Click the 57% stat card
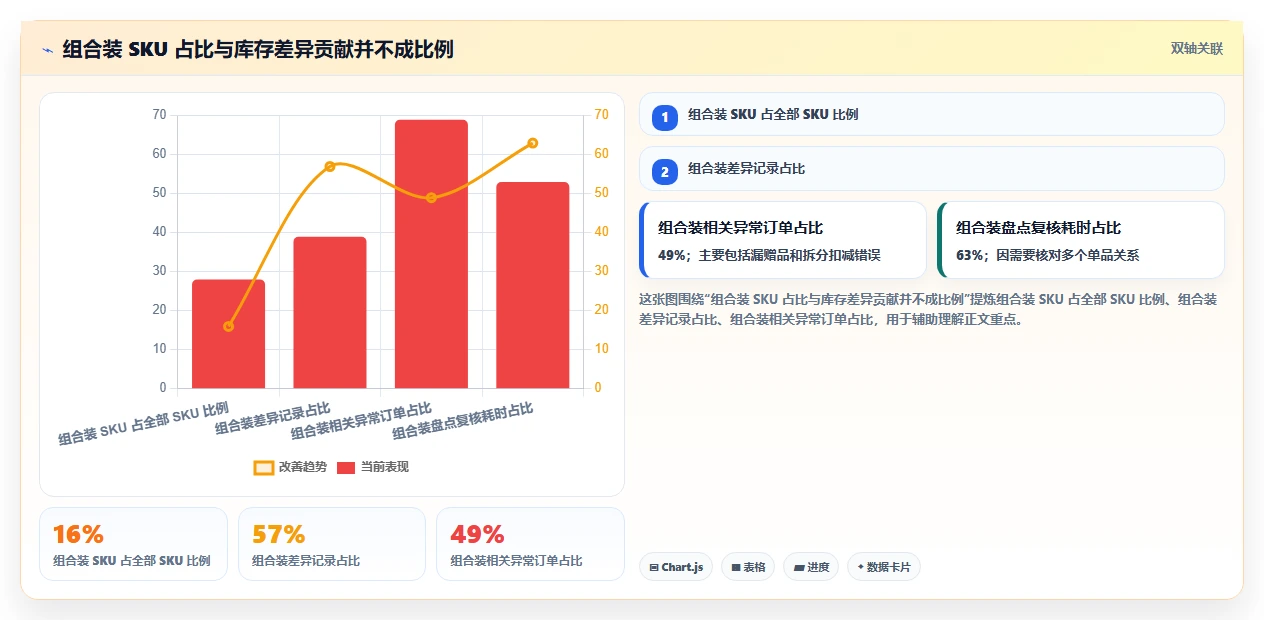Viewport: 1264px width, 620px height. click(x=332, y=544)
